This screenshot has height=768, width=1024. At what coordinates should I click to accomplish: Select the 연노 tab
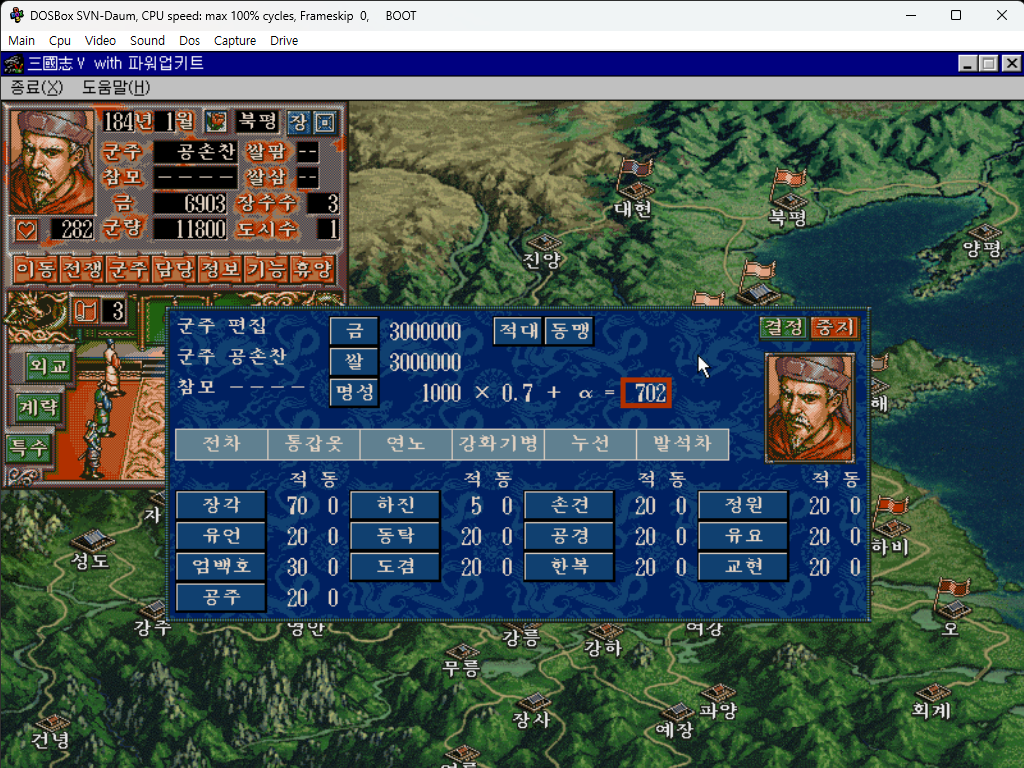click(x=406, y=444)
